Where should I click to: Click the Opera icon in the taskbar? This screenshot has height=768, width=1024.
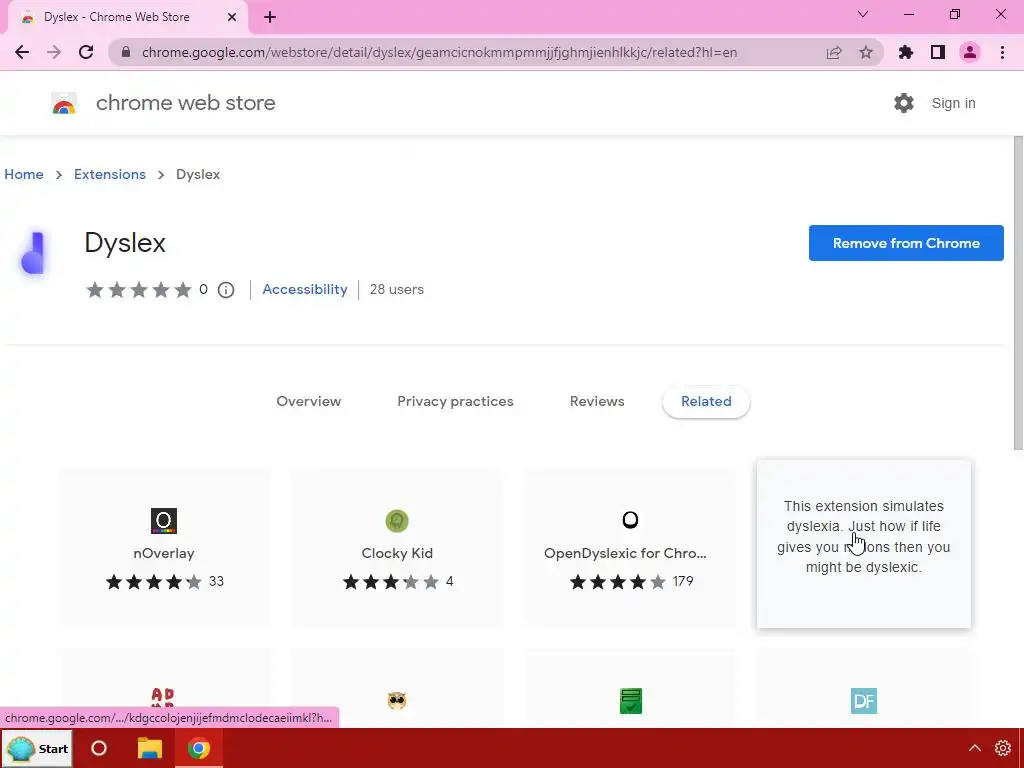pos(99,748)
